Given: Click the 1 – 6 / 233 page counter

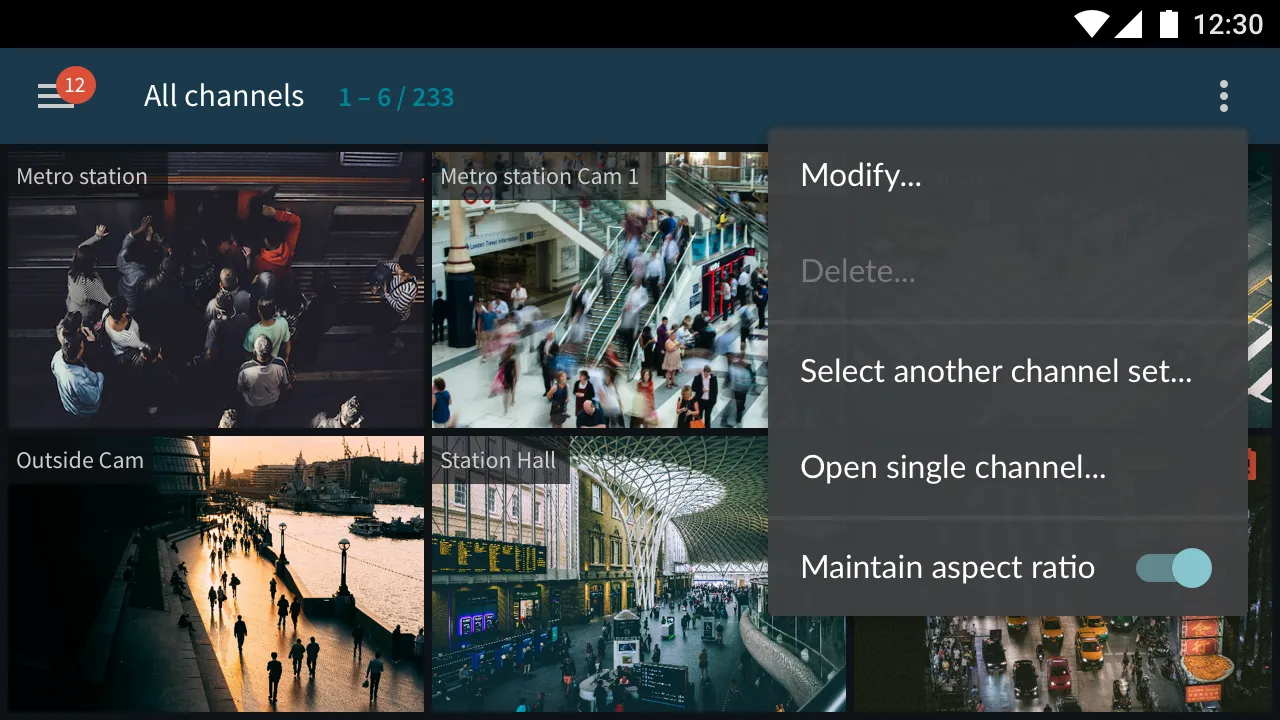Looking at the screenshot, I should pyautogui.click(x=396, y=98).
